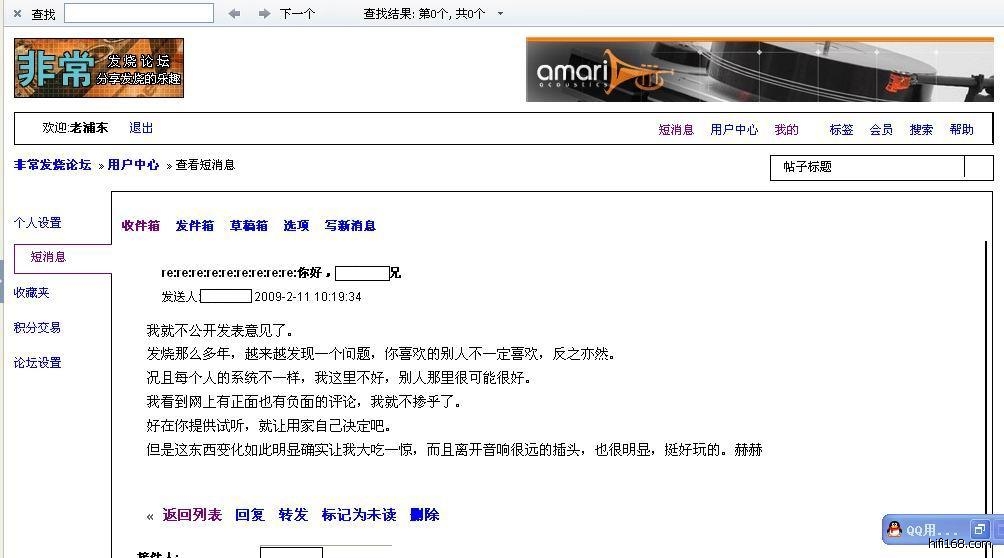
Task: Click the 非常发烧论坛 forum logo
Action: pos(99,68)
